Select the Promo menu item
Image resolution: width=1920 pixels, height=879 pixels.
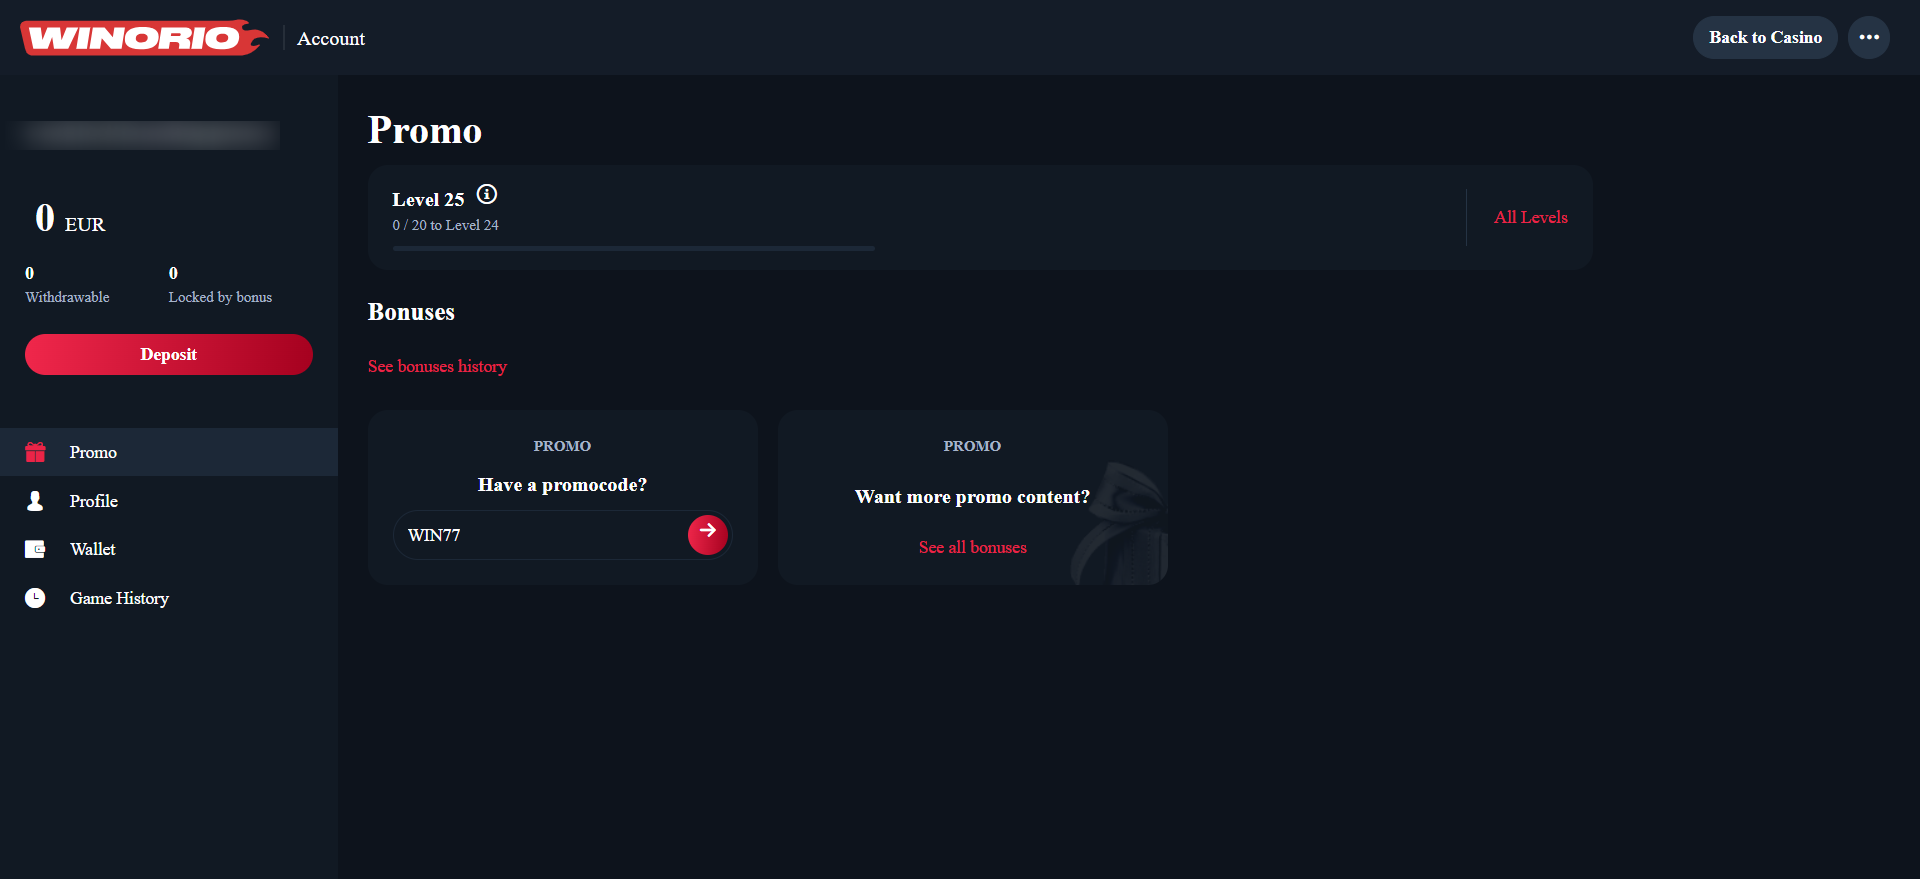[x=169, y=452]
